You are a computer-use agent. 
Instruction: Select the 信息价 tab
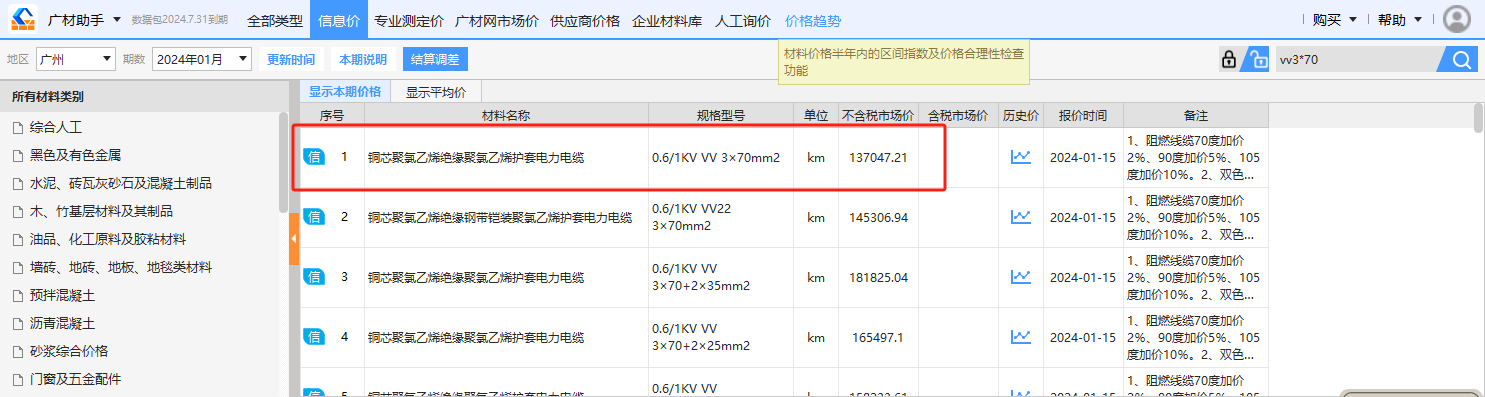[339, 20]
